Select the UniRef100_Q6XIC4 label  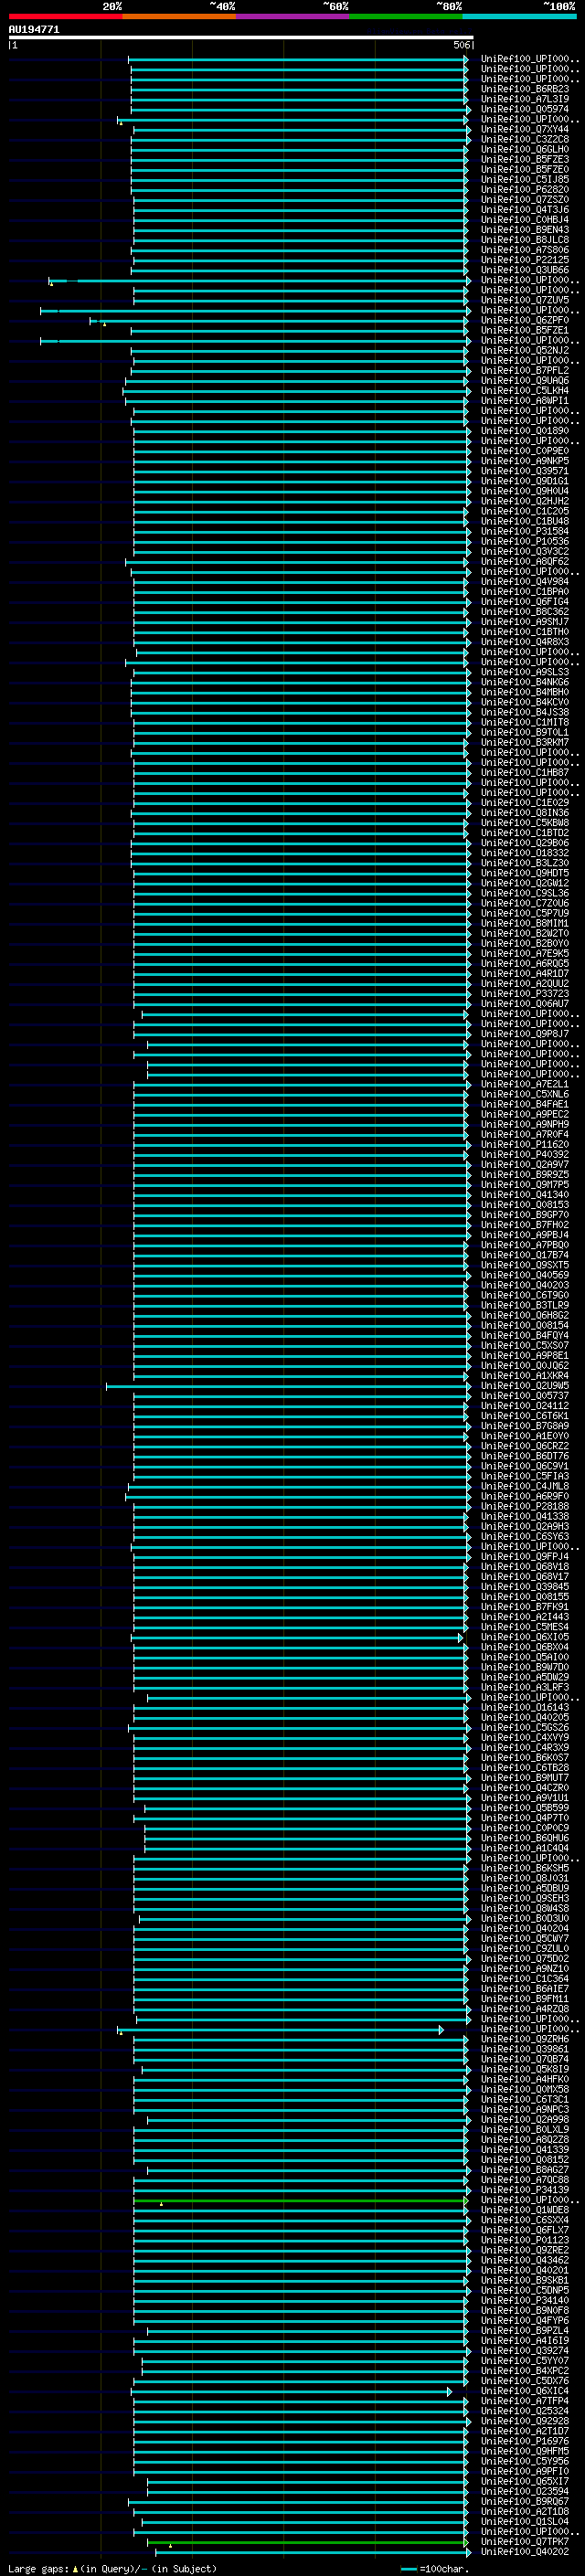pos(525,2392)
